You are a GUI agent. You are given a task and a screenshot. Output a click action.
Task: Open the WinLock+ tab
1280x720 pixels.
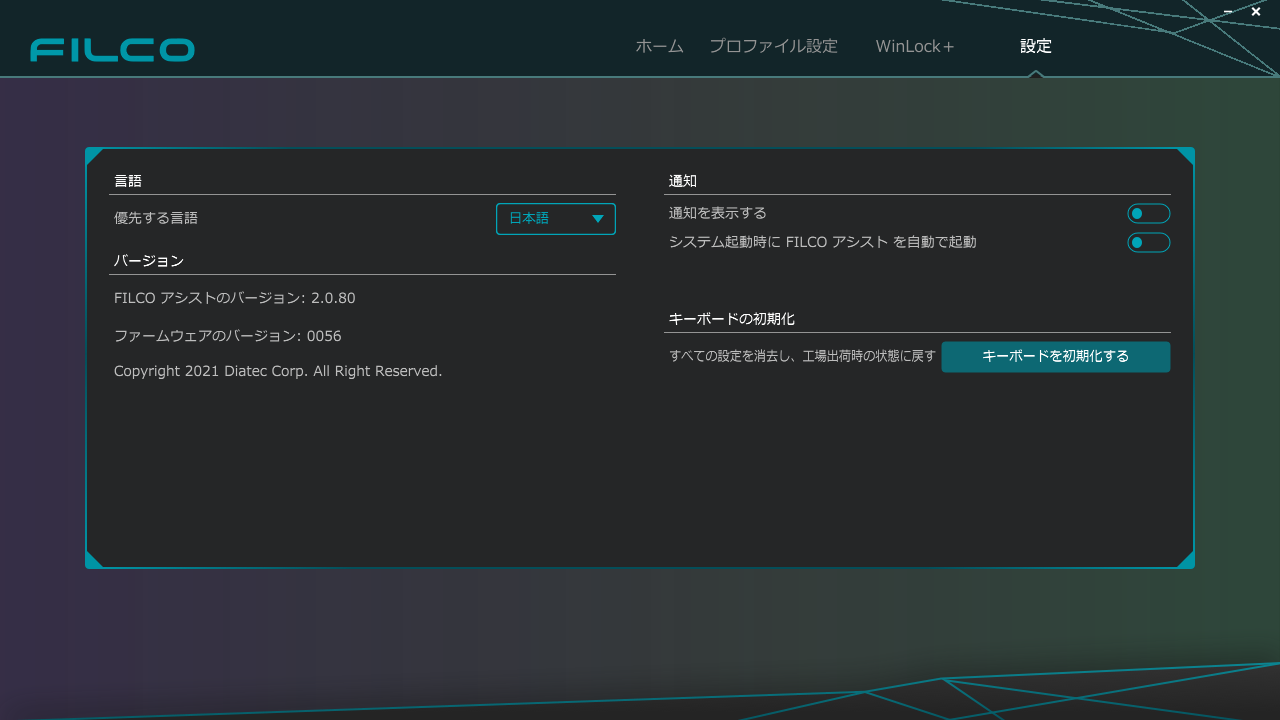(x=915, y=46)
